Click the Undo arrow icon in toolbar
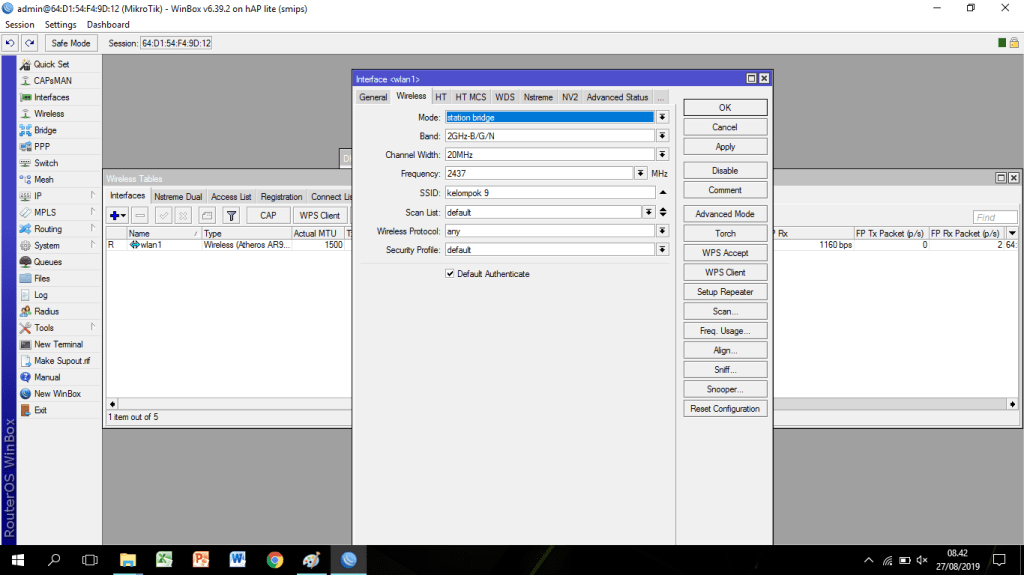Screen dimensions: 1024x575 [10, 43]
